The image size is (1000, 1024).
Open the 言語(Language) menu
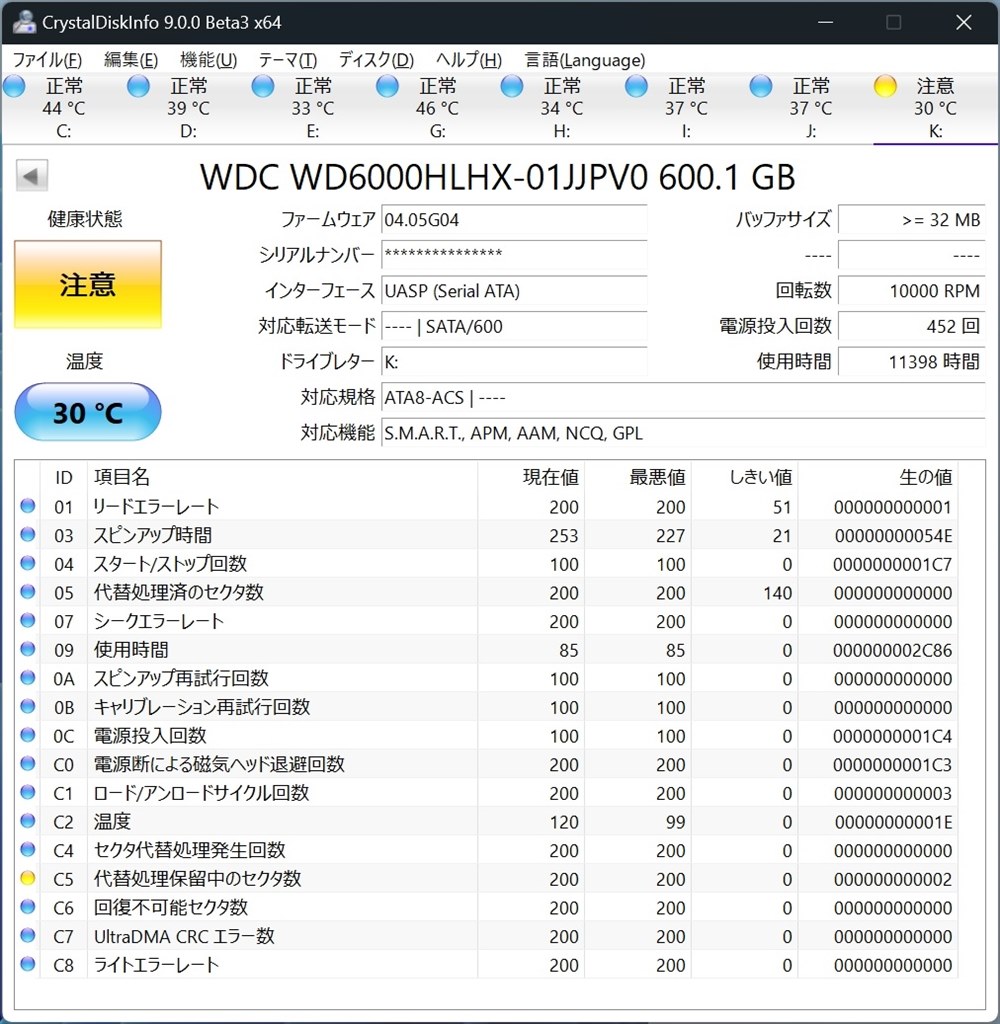pos(584,60)
